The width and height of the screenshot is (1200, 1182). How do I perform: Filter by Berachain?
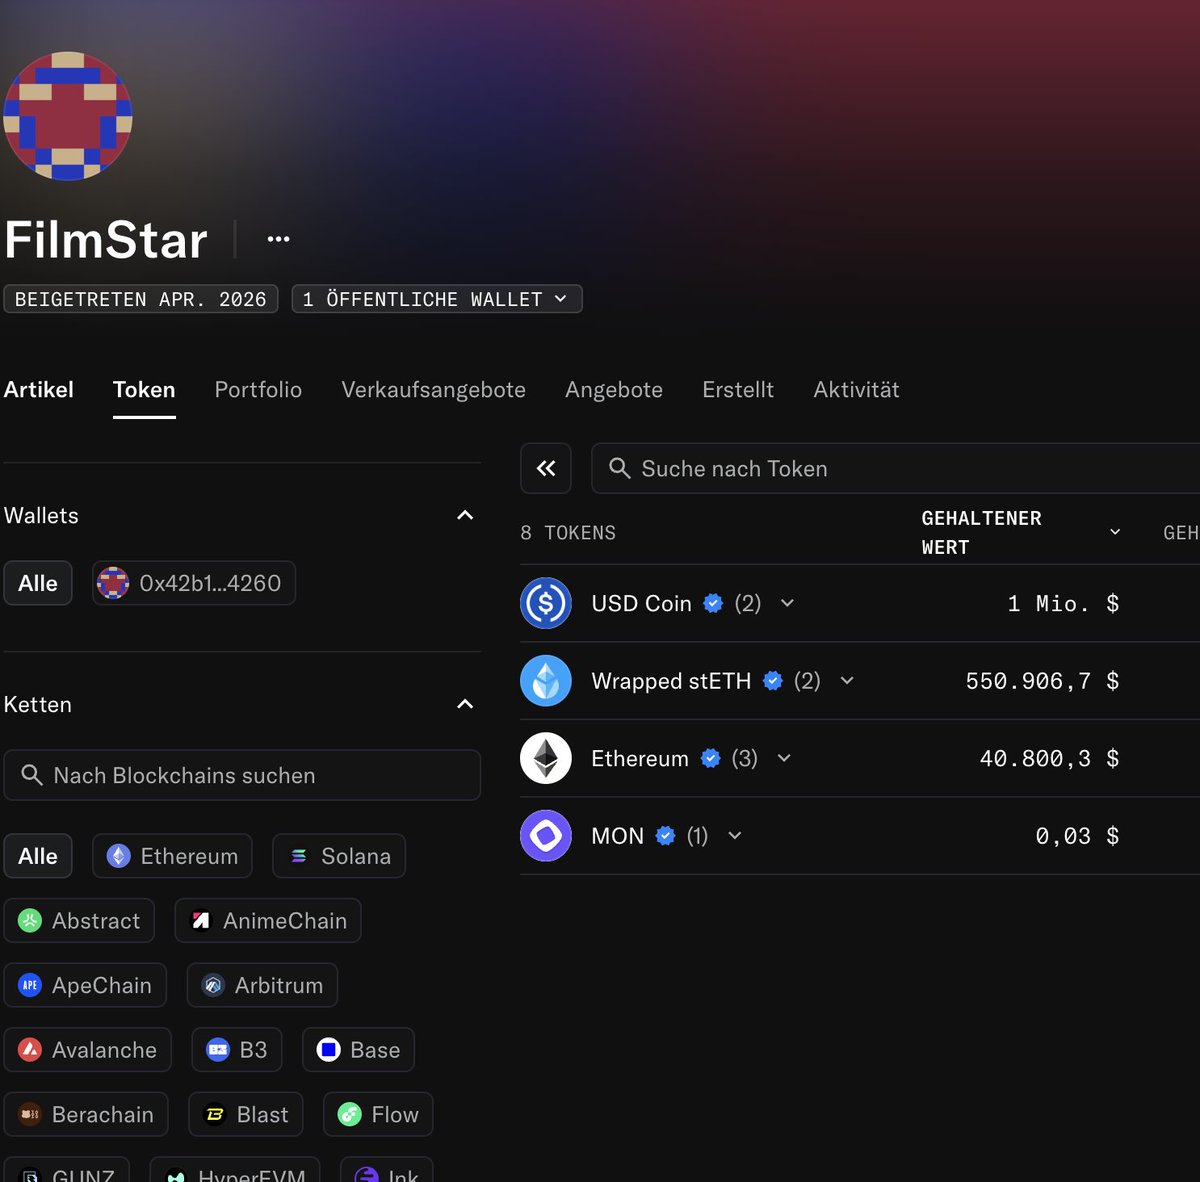[x=86, y=1114]
